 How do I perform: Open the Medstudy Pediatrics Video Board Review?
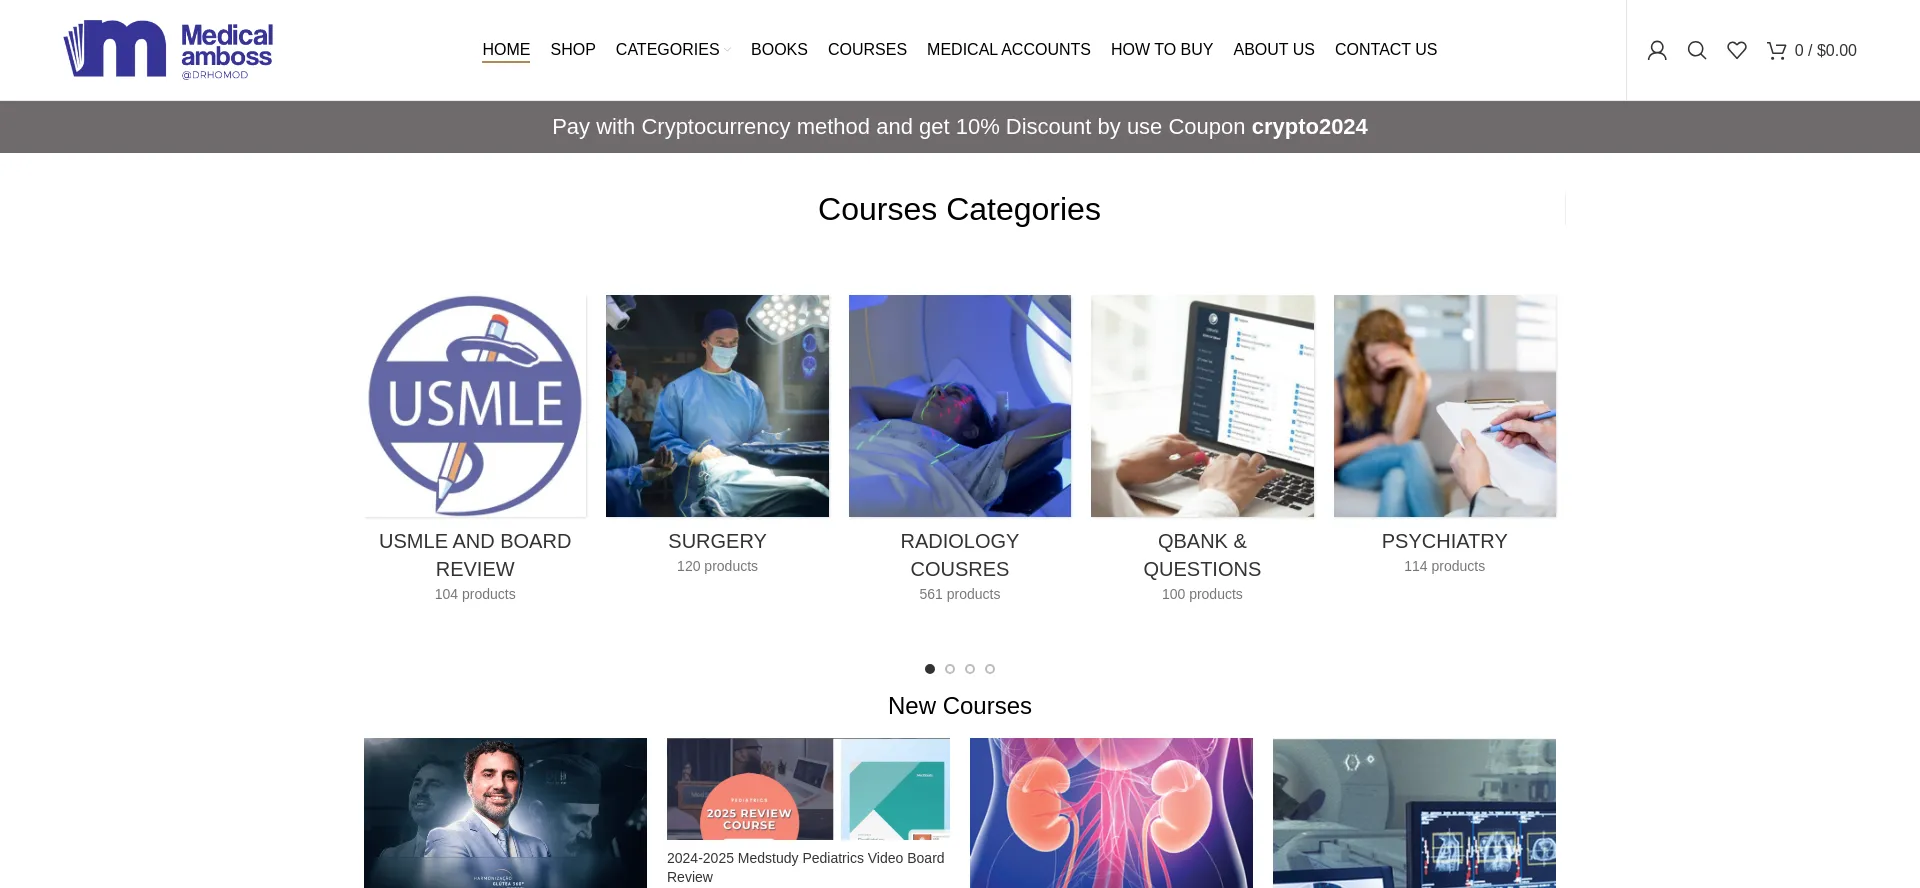pyautogui.click(x=805, y=867)
